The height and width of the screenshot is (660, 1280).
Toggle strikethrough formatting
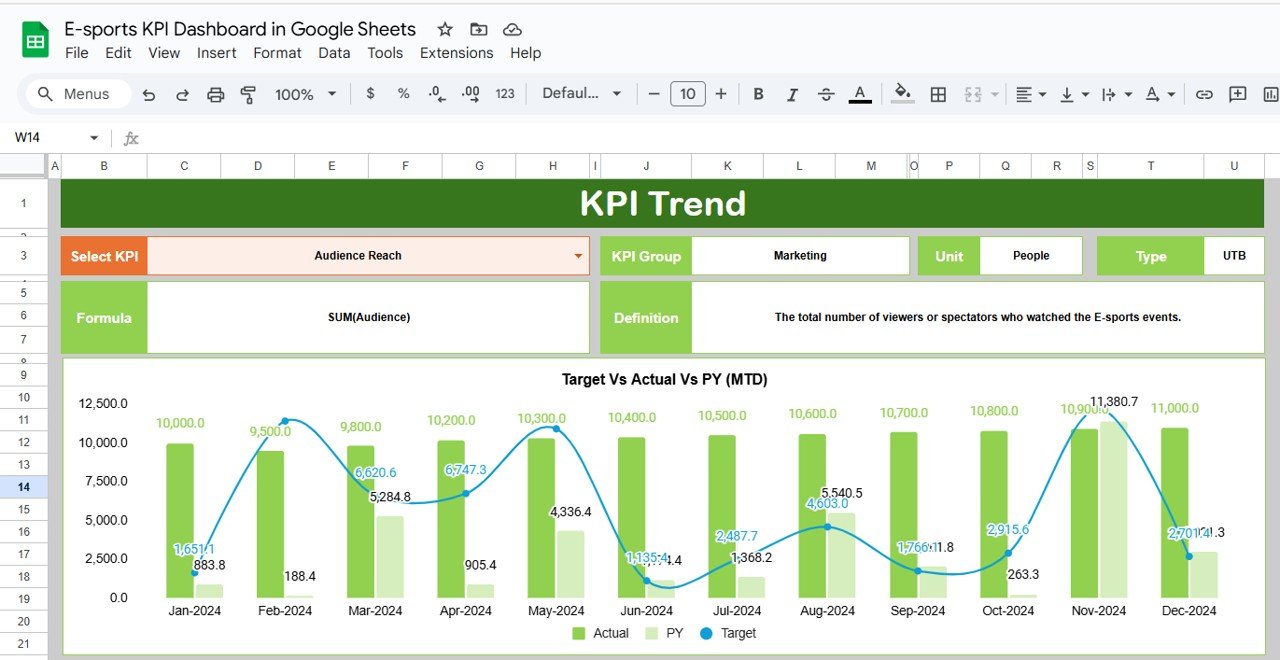click(x=826, y=94)
